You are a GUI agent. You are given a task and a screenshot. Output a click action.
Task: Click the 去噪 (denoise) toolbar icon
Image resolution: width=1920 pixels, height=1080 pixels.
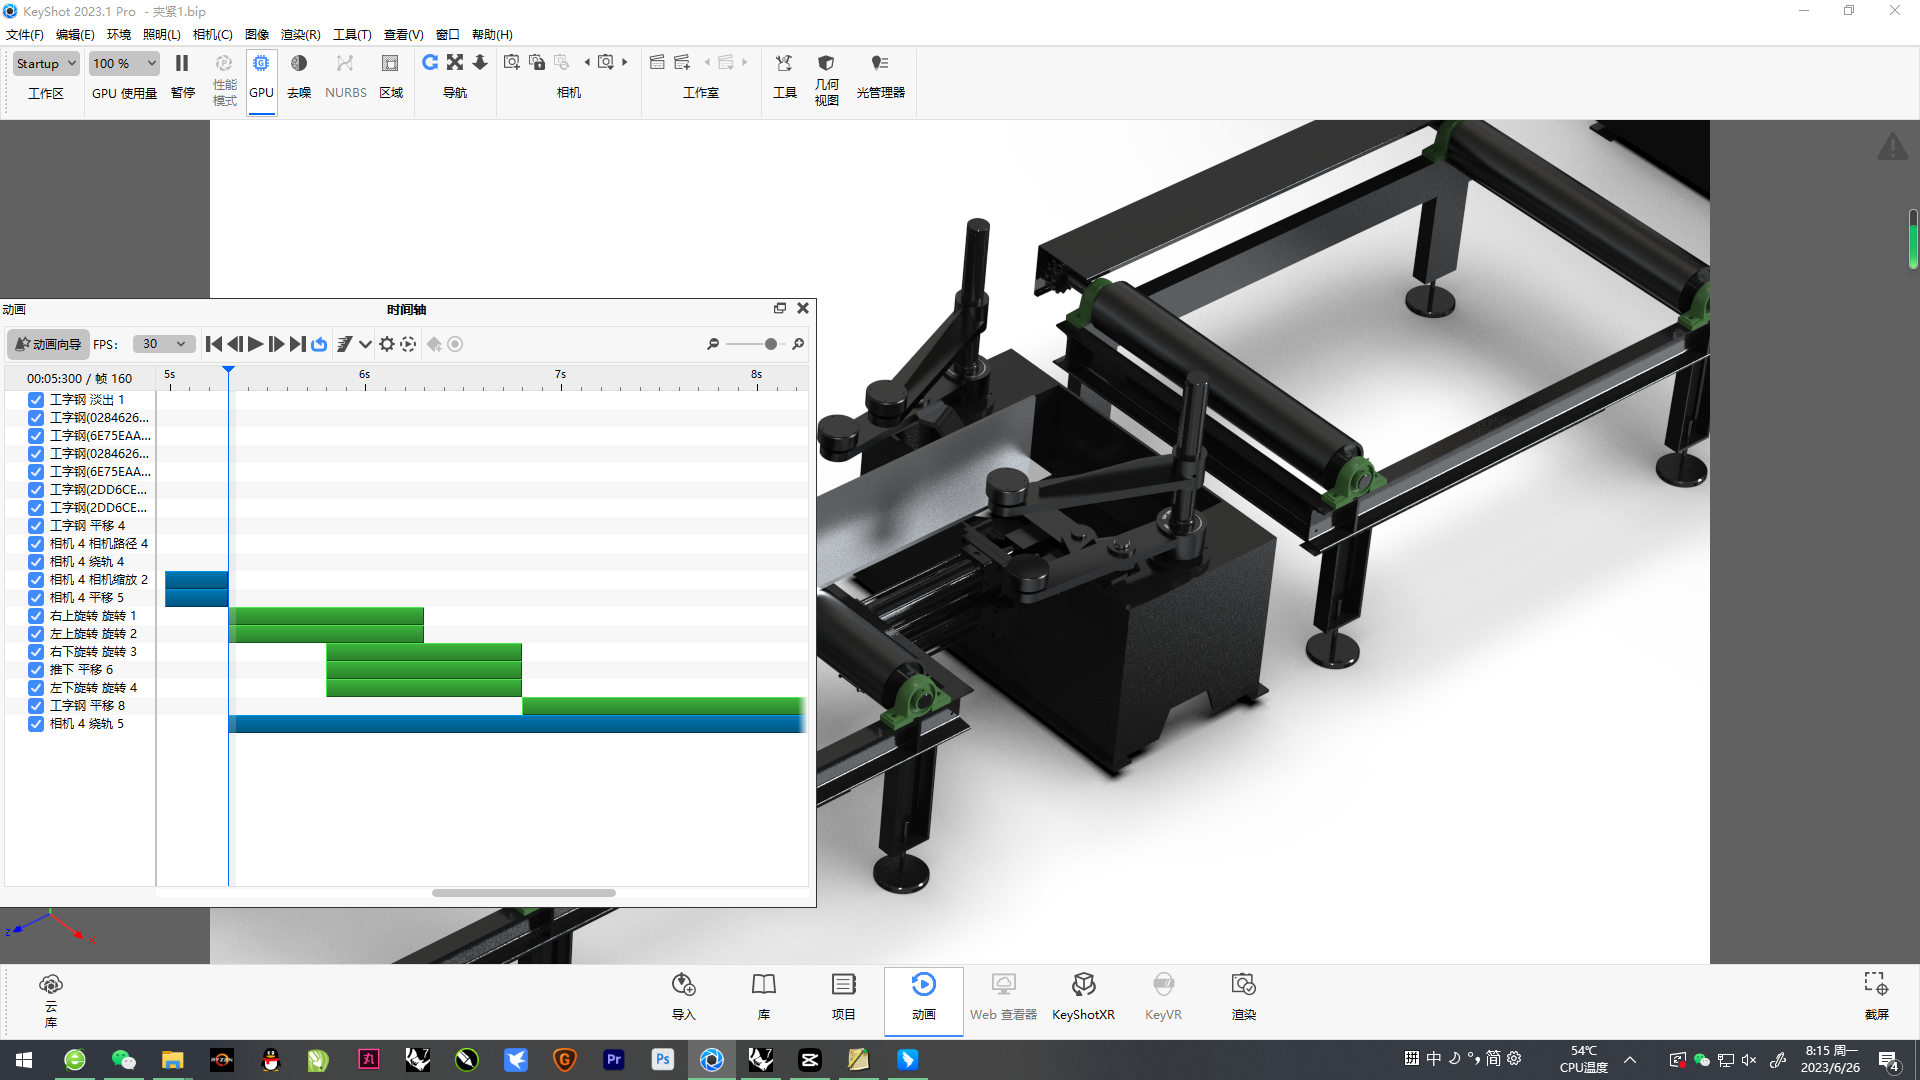[x=299, y=63]
